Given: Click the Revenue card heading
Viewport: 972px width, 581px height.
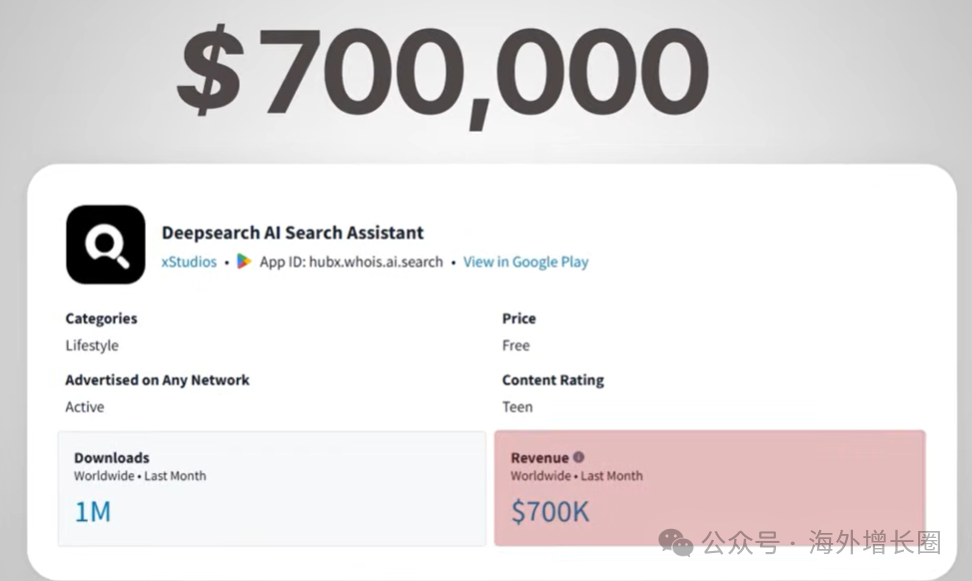Looking at the screenshot, I should click(x=539, y=457).
